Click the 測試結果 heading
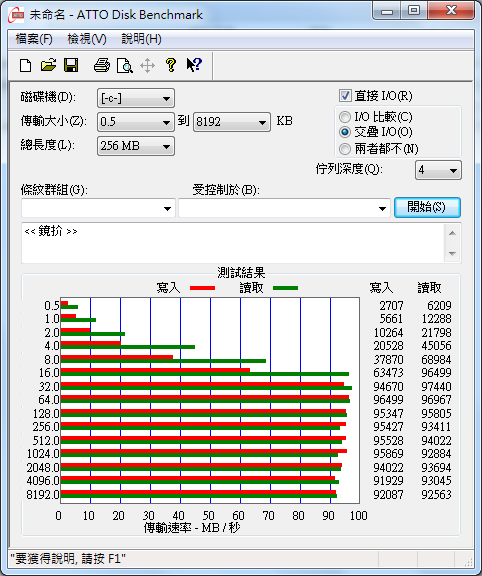This screenshot has height=576, width=482. [x=241, y=273]
